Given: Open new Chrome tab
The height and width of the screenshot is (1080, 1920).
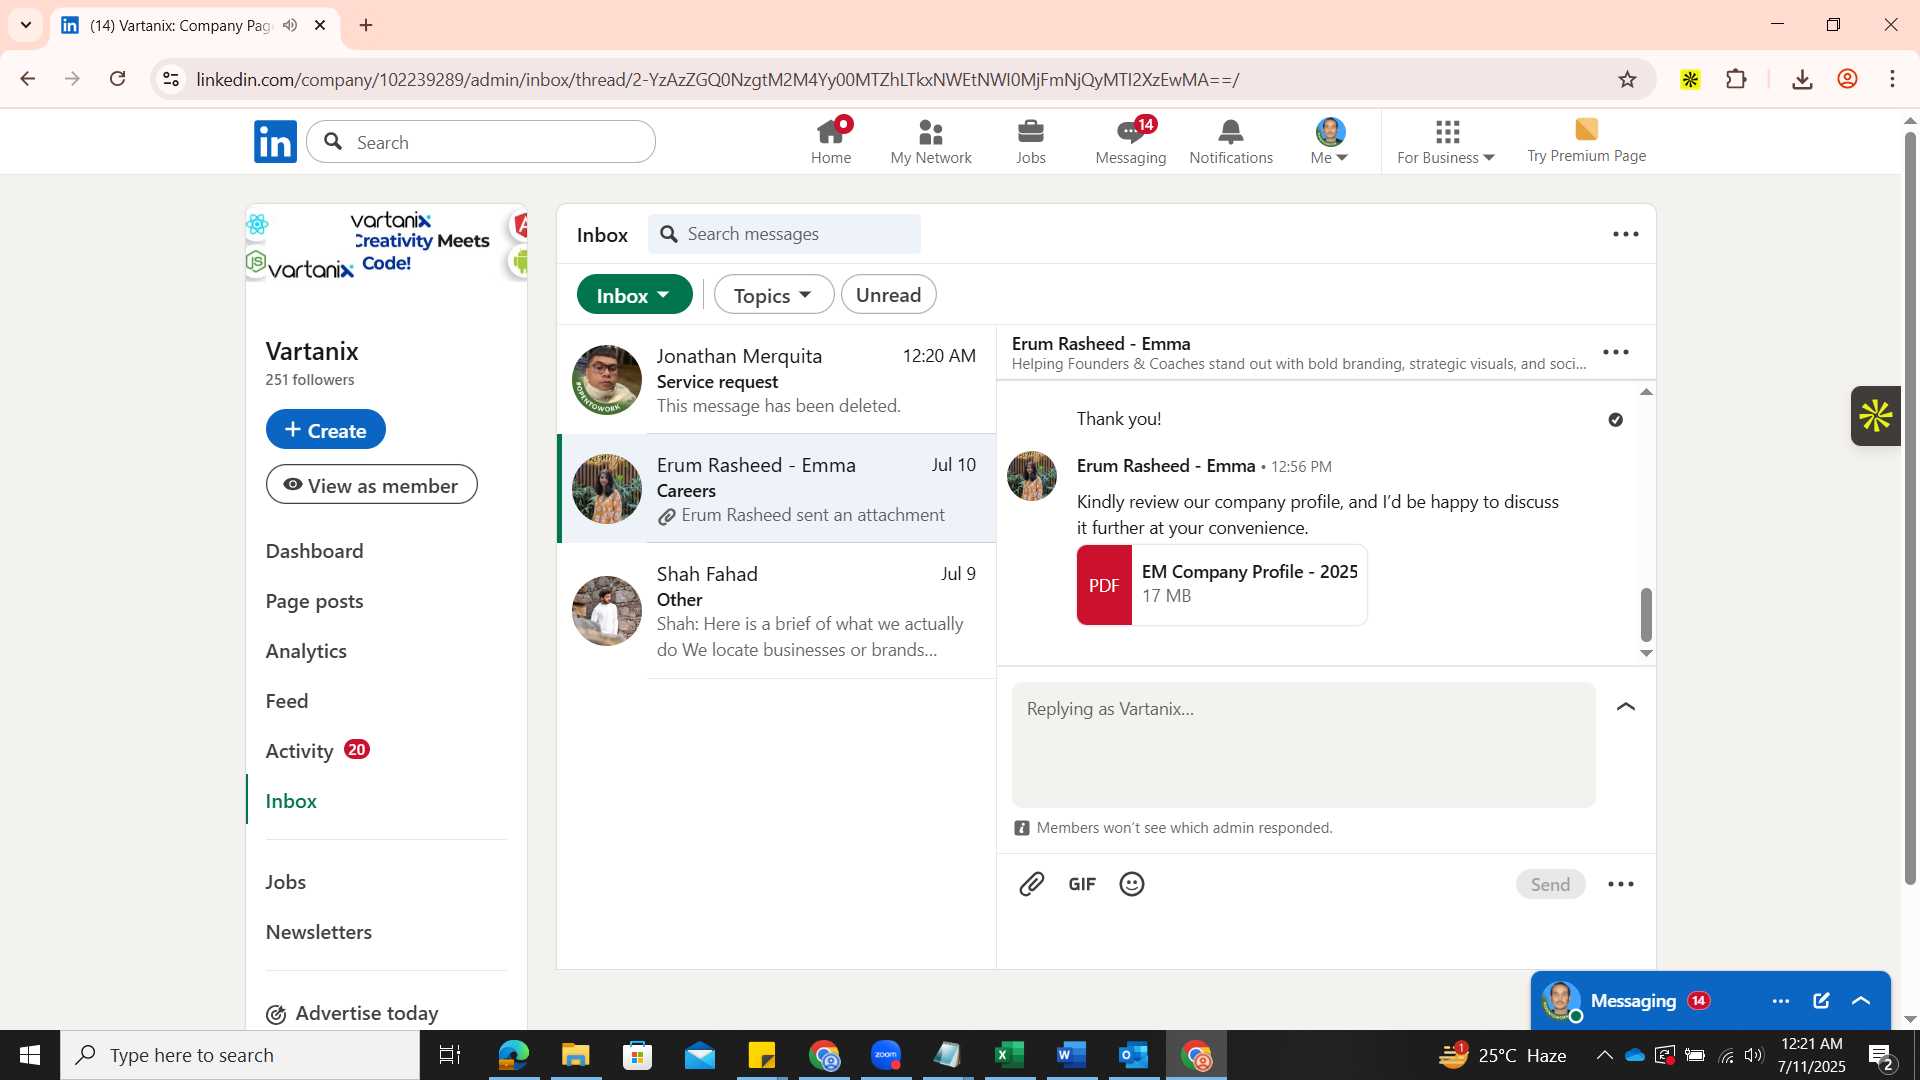Looking at the screenshot, I should (x=366, y=25).
